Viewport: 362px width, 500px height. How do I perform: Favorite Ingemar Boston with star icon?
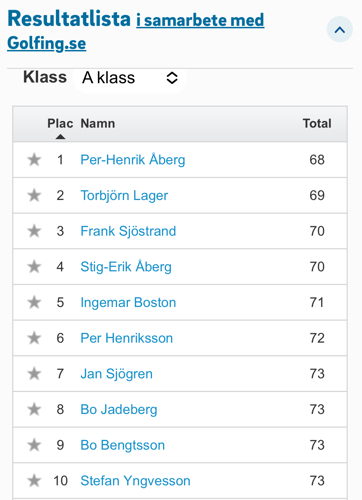tap(34, 302)
